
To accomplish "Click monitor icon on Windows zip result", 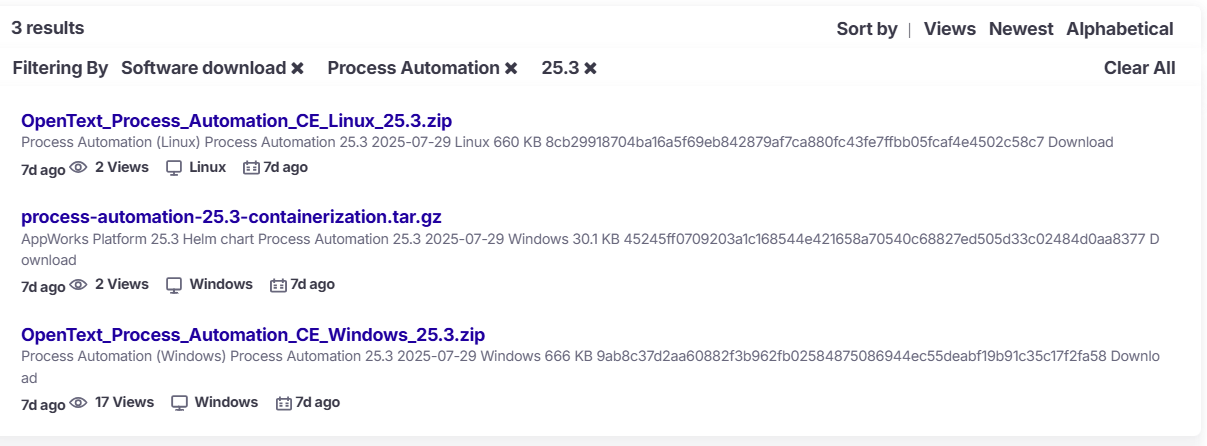I will [180, 403].
